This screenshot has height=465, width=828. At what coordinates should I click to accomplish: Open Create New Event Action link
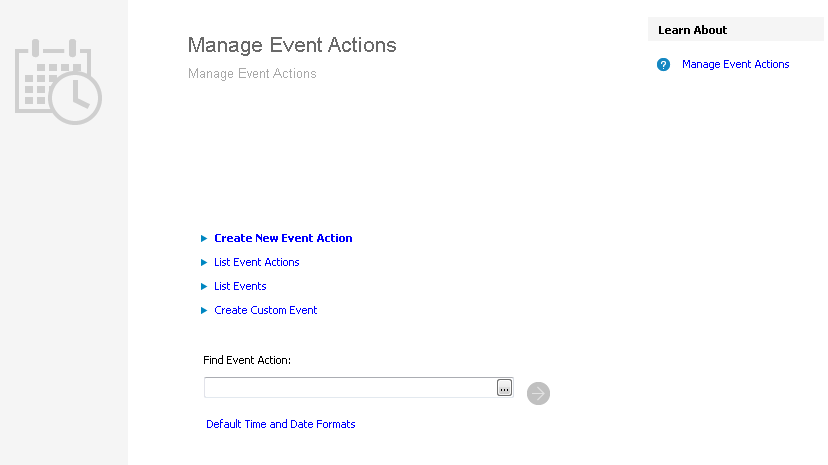[x=283, y=239]
